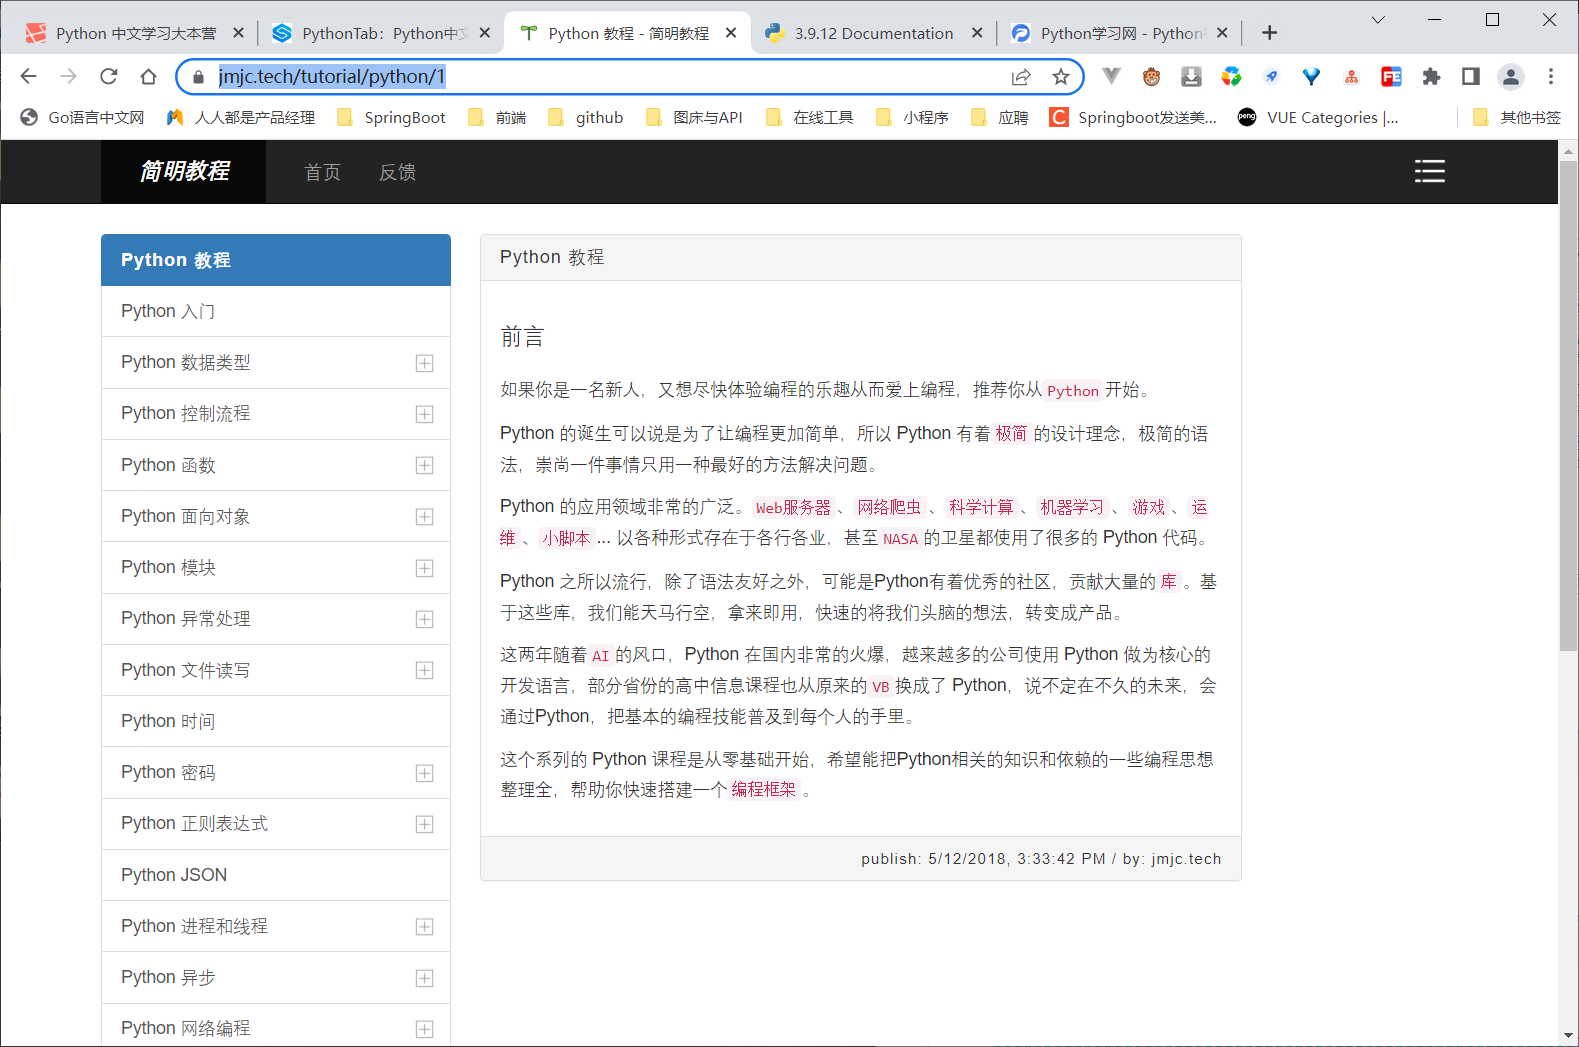Open the VUE Categories bookmark
The width and height of the screenshot is (1579, 1047).
[x=1318, y=117]
